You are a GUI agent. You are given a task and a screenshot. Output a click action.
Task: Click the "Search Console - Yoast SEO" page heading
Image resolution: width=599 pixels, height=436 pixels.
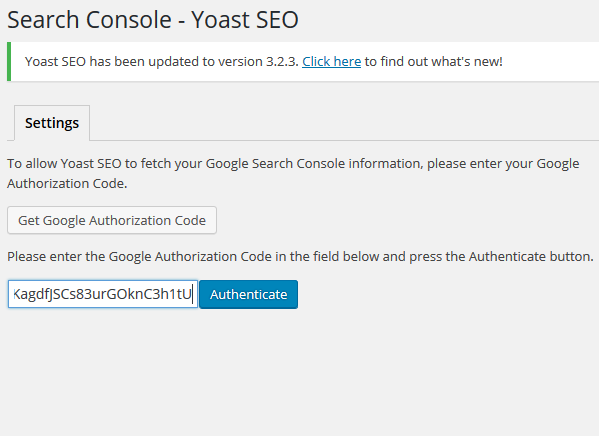[x=153, y=19]
